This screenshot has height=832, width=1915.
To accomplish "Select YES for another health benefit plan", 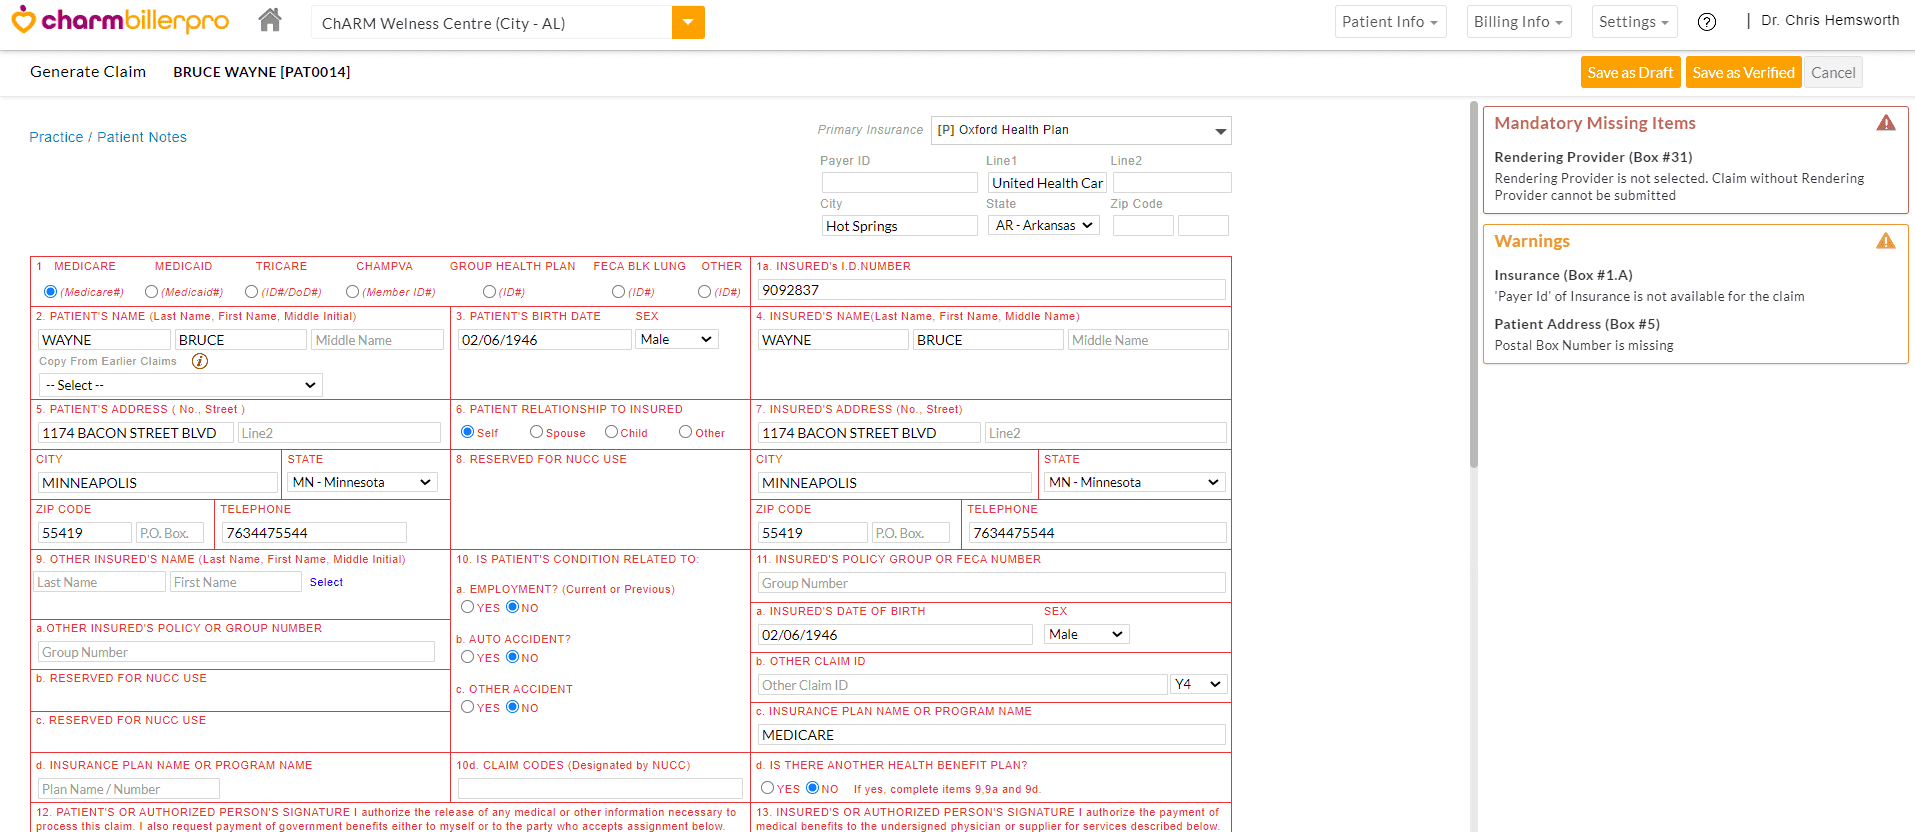I will point(767,788).
